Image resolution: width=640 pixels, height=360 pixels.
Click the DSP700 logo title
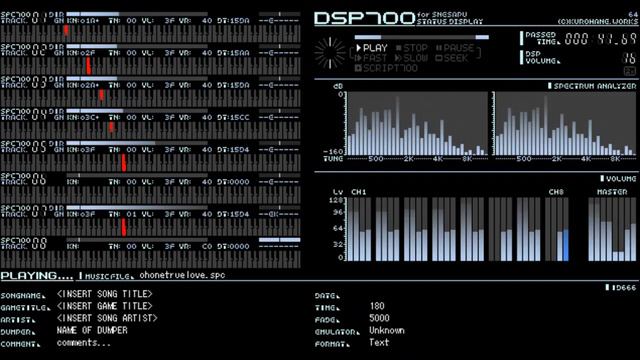(364, 18)
